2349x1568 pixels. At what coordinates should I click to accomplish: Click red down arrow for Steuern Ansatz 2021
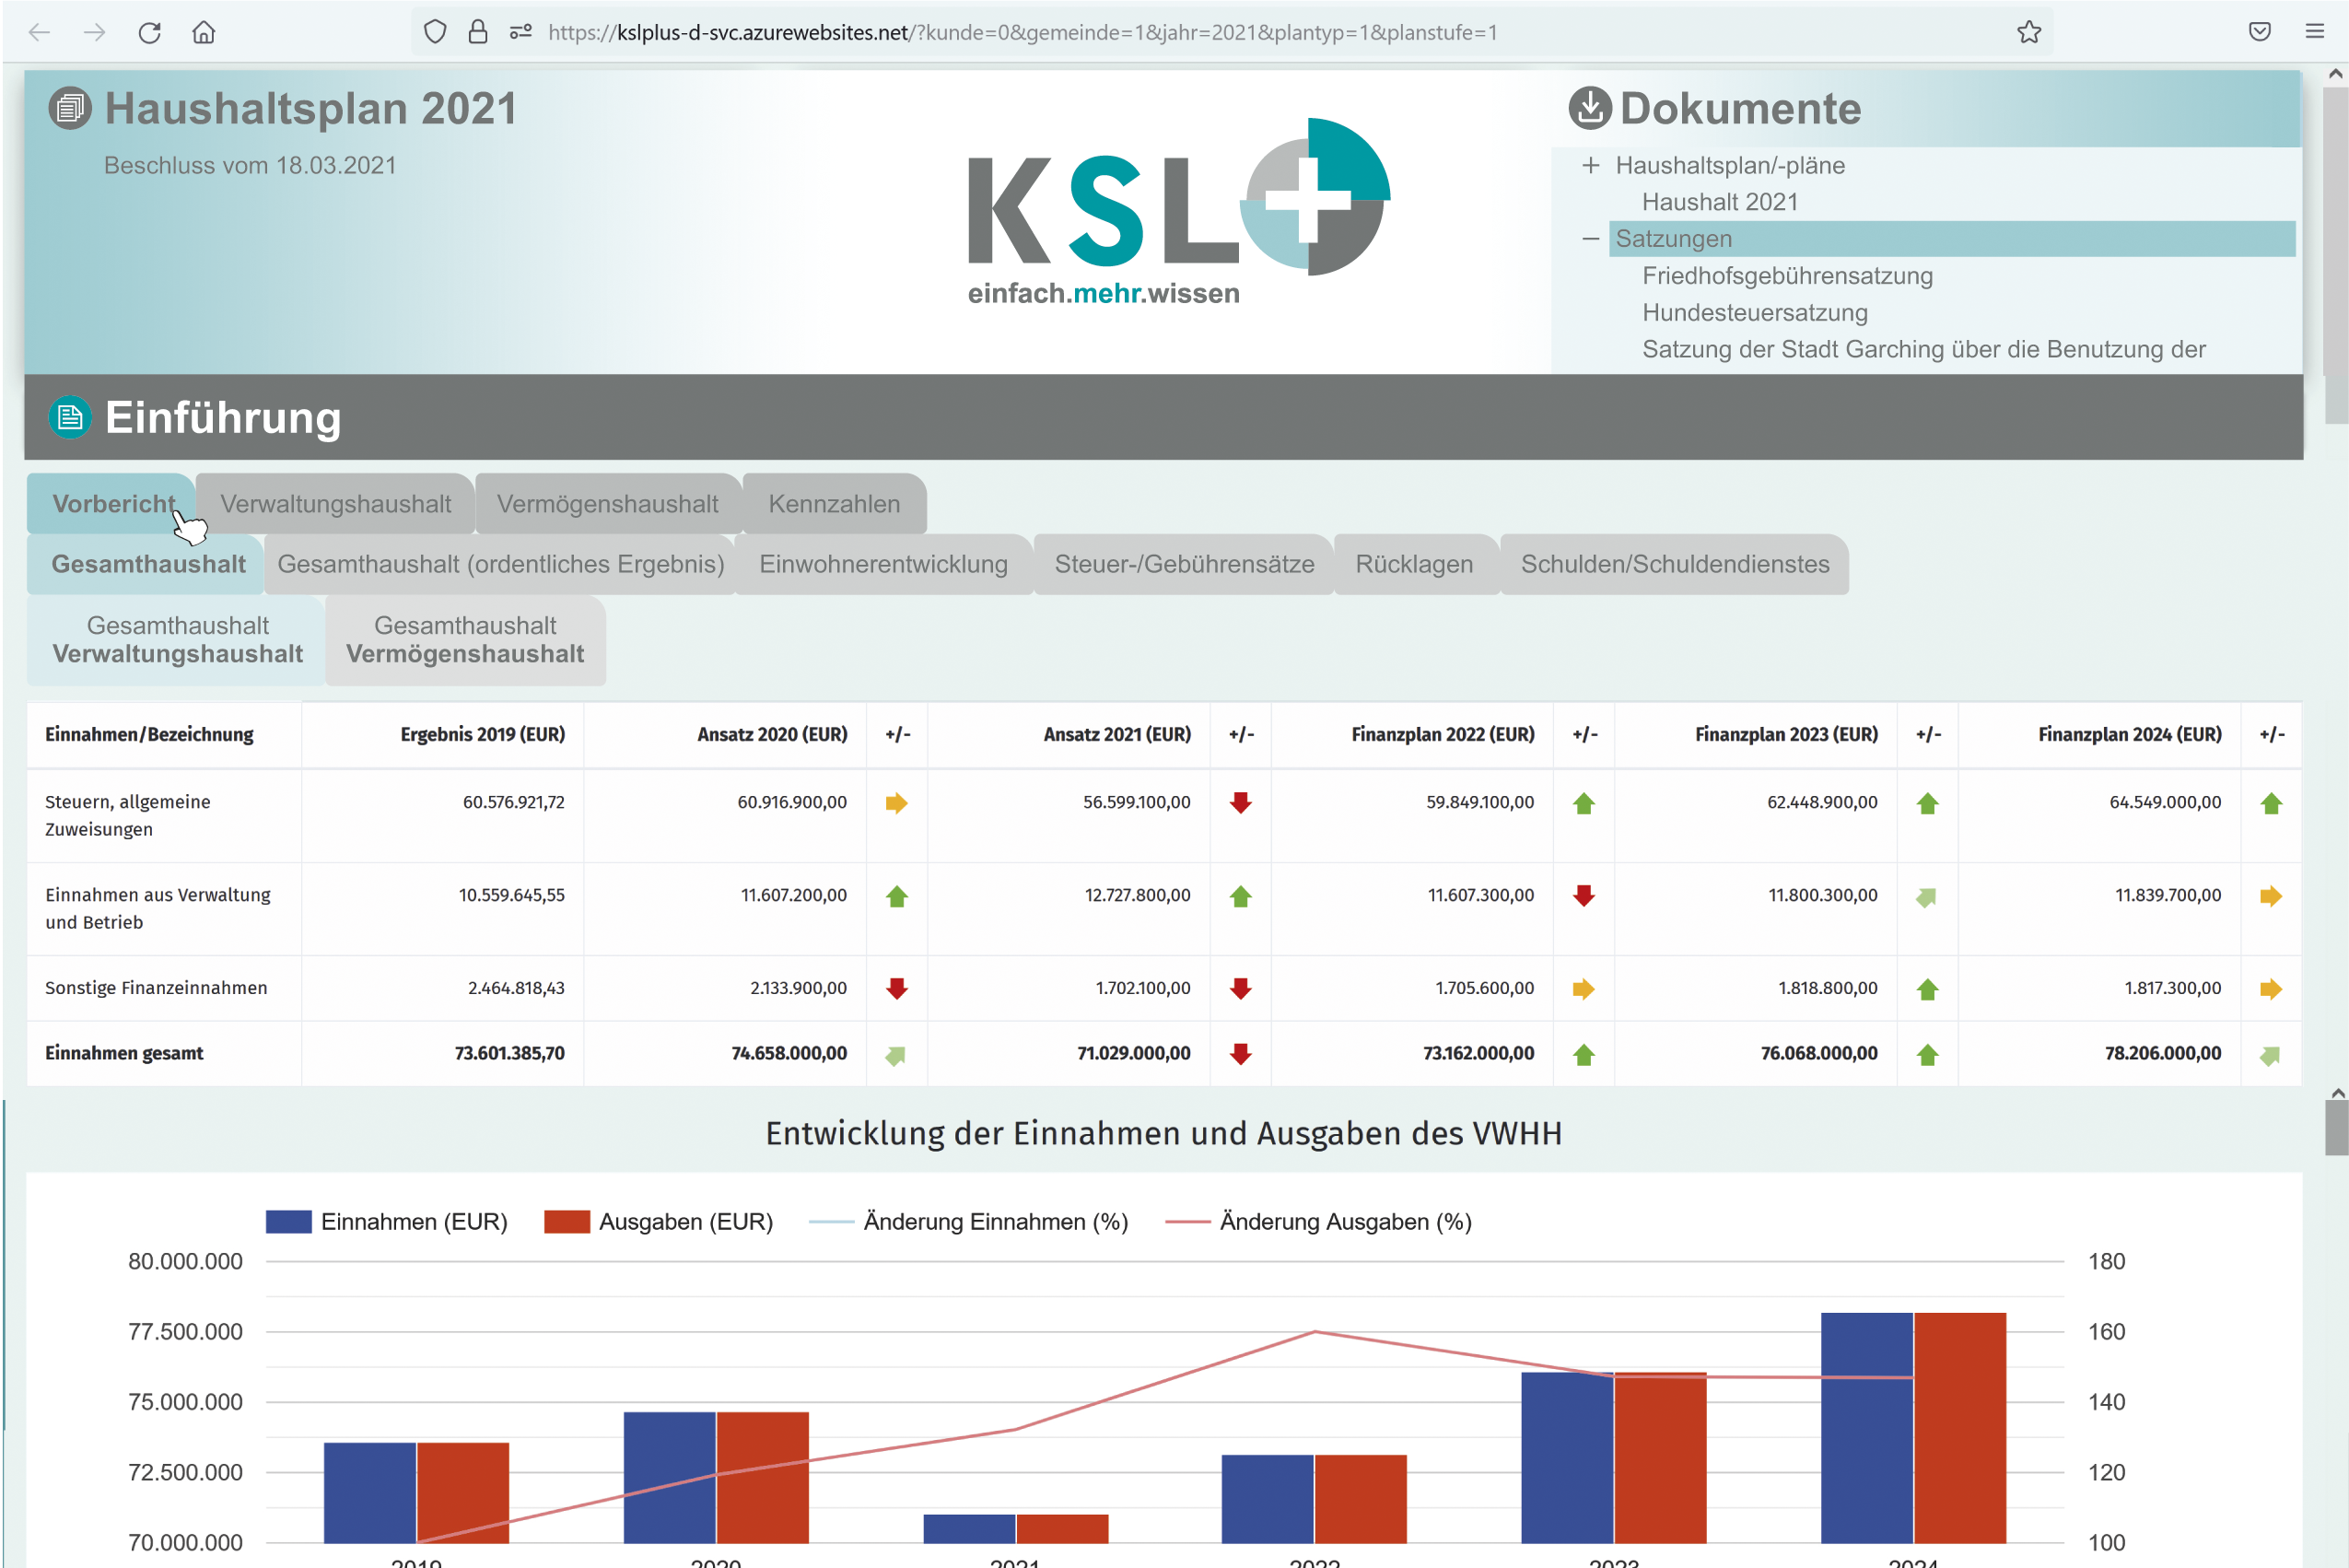click(x=1241, y=803)
